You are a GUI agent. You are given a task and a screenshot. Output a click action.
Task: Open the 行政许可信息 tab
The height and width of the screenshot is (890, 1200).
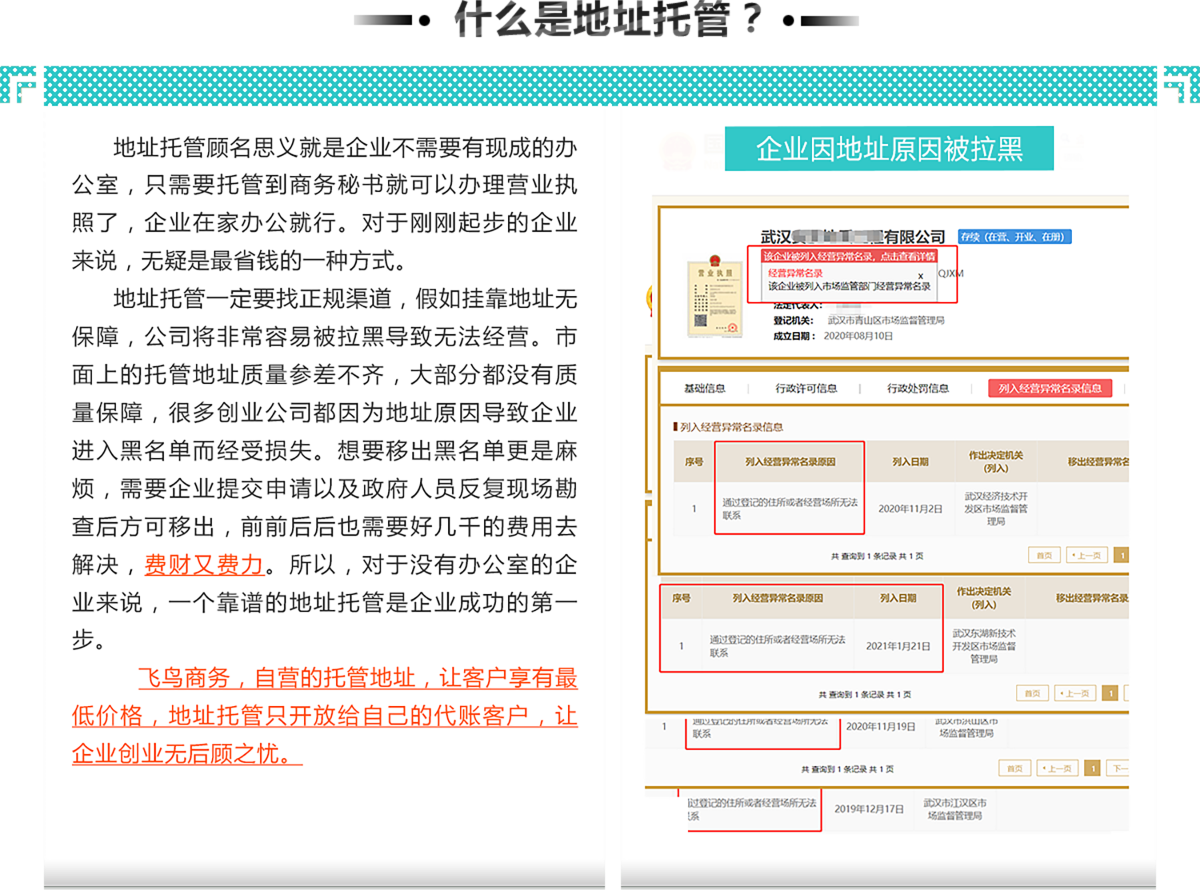pos(806,388)
